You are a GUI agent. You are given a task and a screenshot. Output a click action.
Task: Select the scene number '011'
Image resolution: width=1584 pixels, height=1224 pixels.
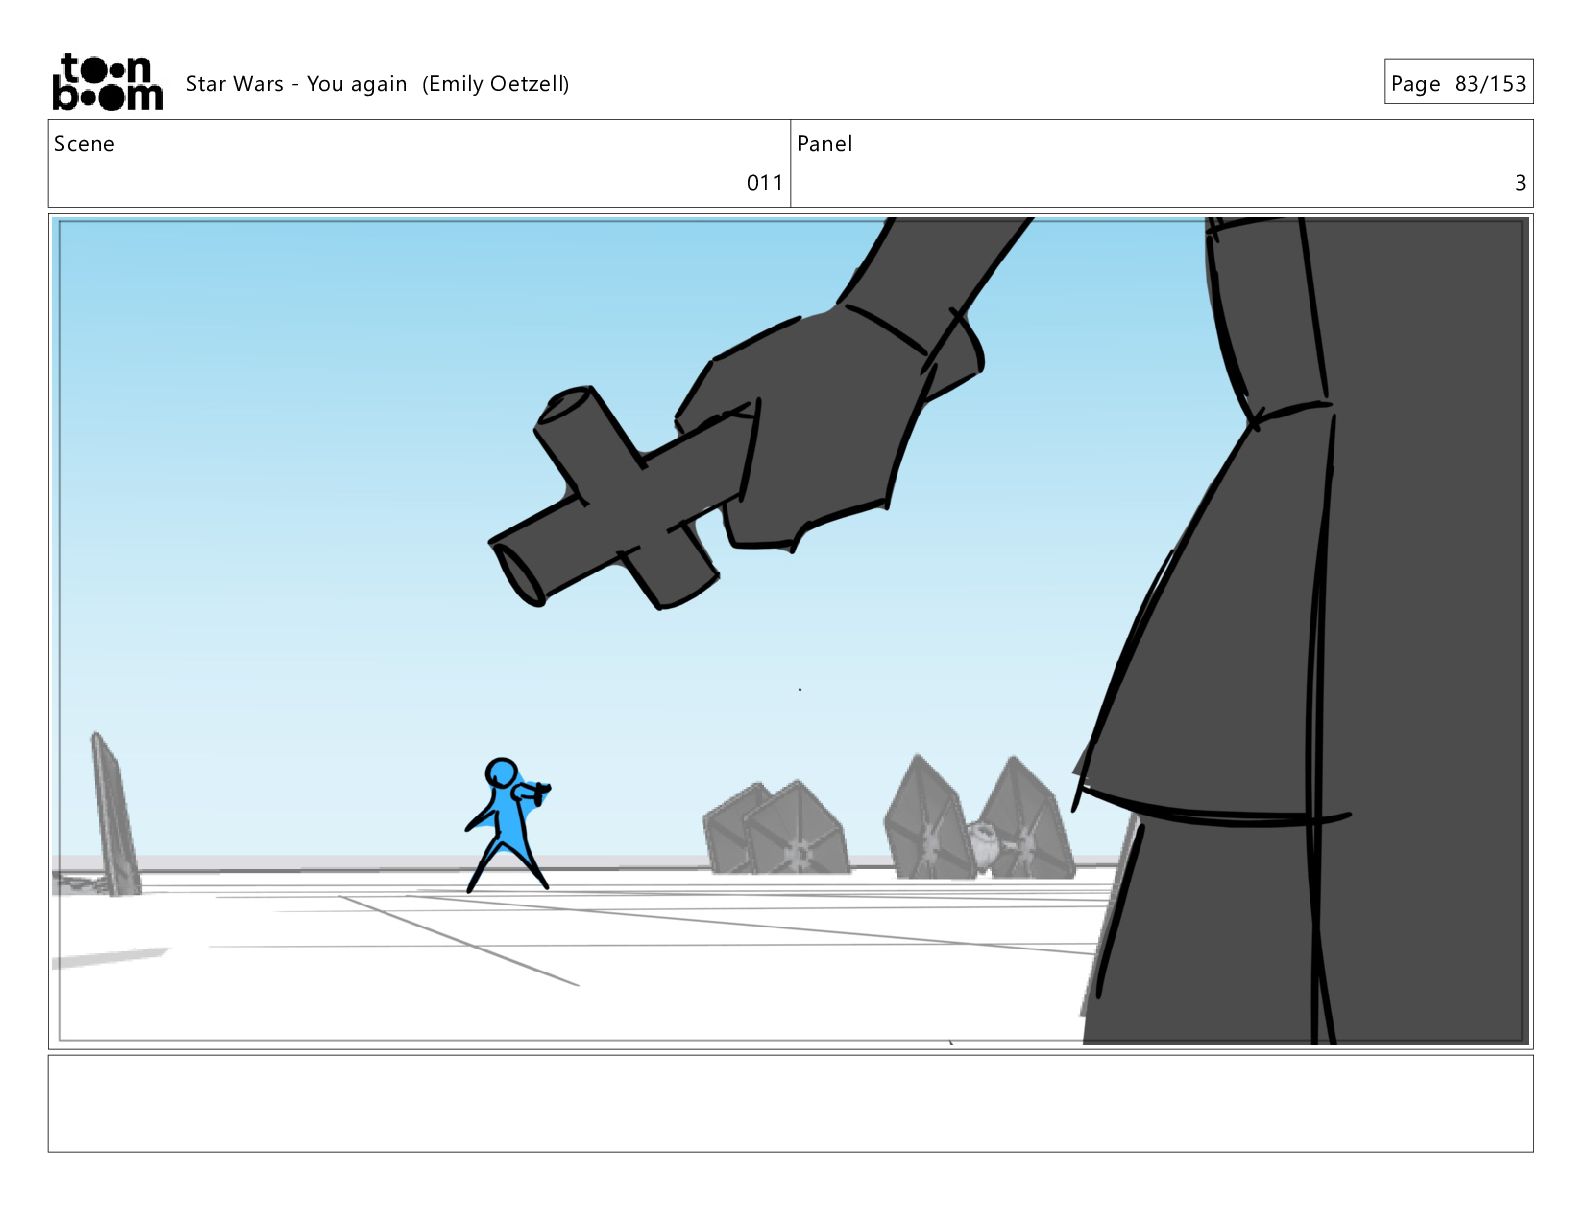click(x=764, y=183)
